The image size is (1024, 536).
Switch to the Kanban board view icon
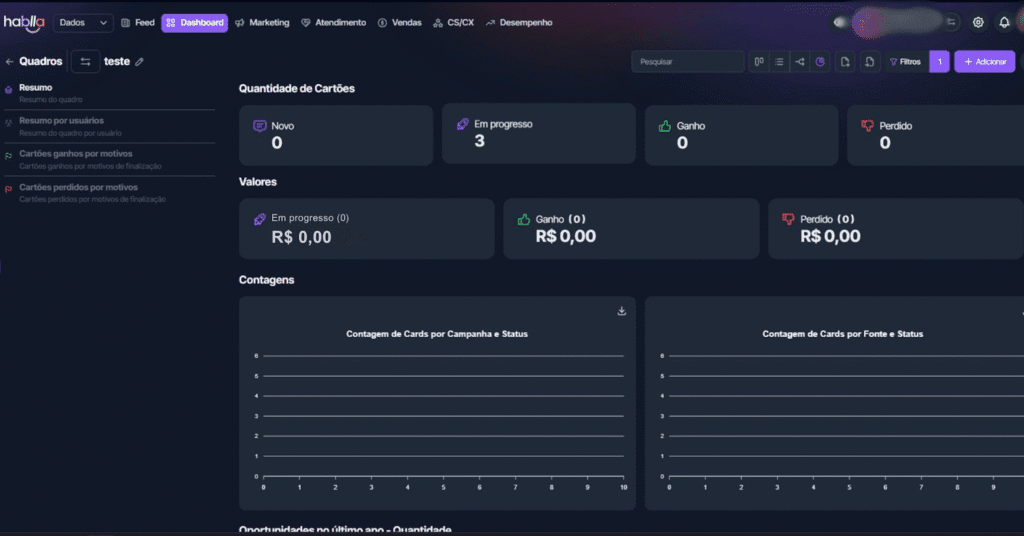coord(760,62)
